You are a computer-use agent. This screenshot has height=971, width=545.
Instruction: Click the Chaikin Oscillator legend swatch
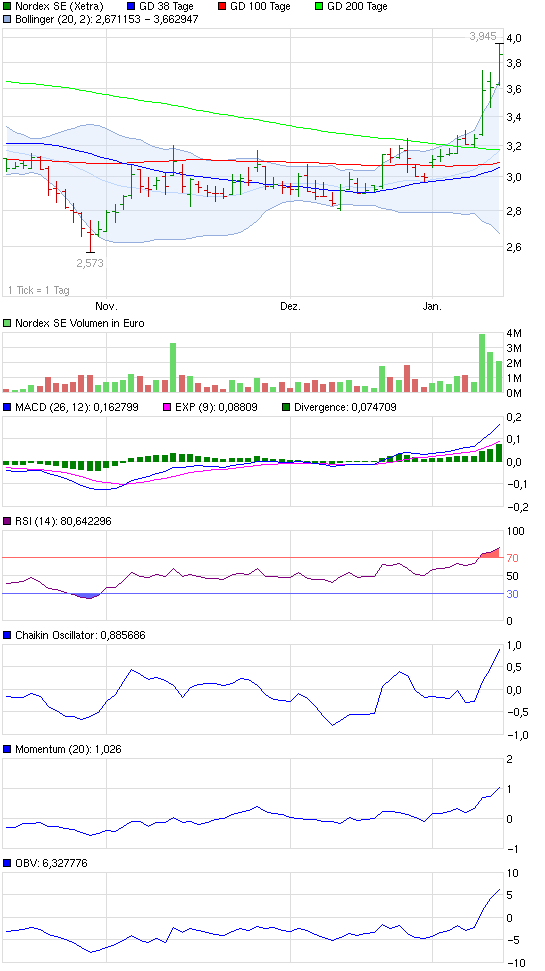(7, 635)
